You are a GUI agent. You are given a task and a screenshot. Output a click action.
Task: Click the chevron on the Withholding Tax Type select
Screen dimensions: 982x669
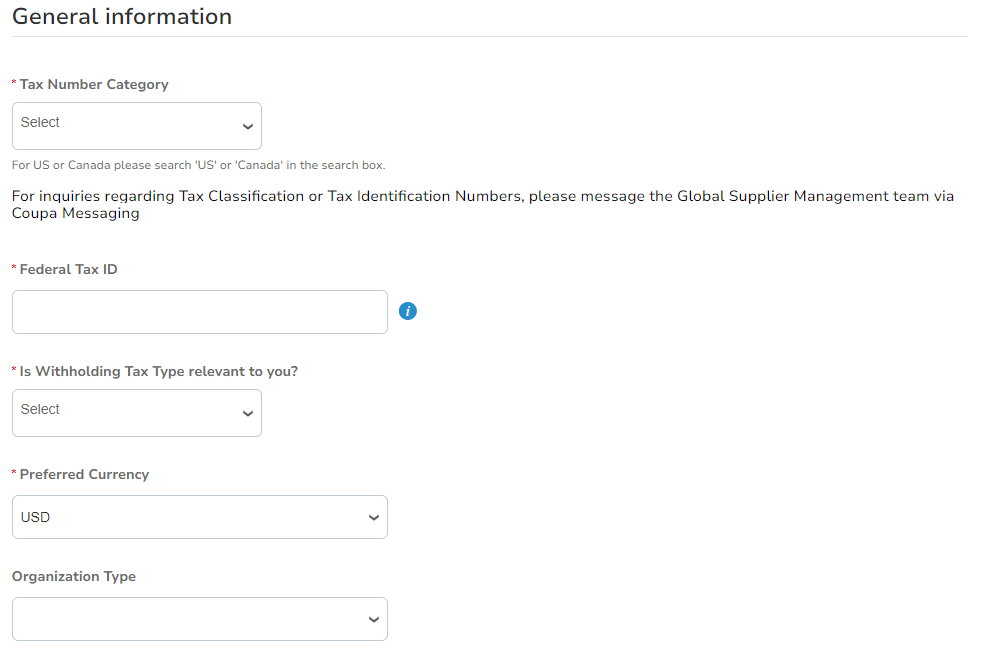[x=247, y=413]
